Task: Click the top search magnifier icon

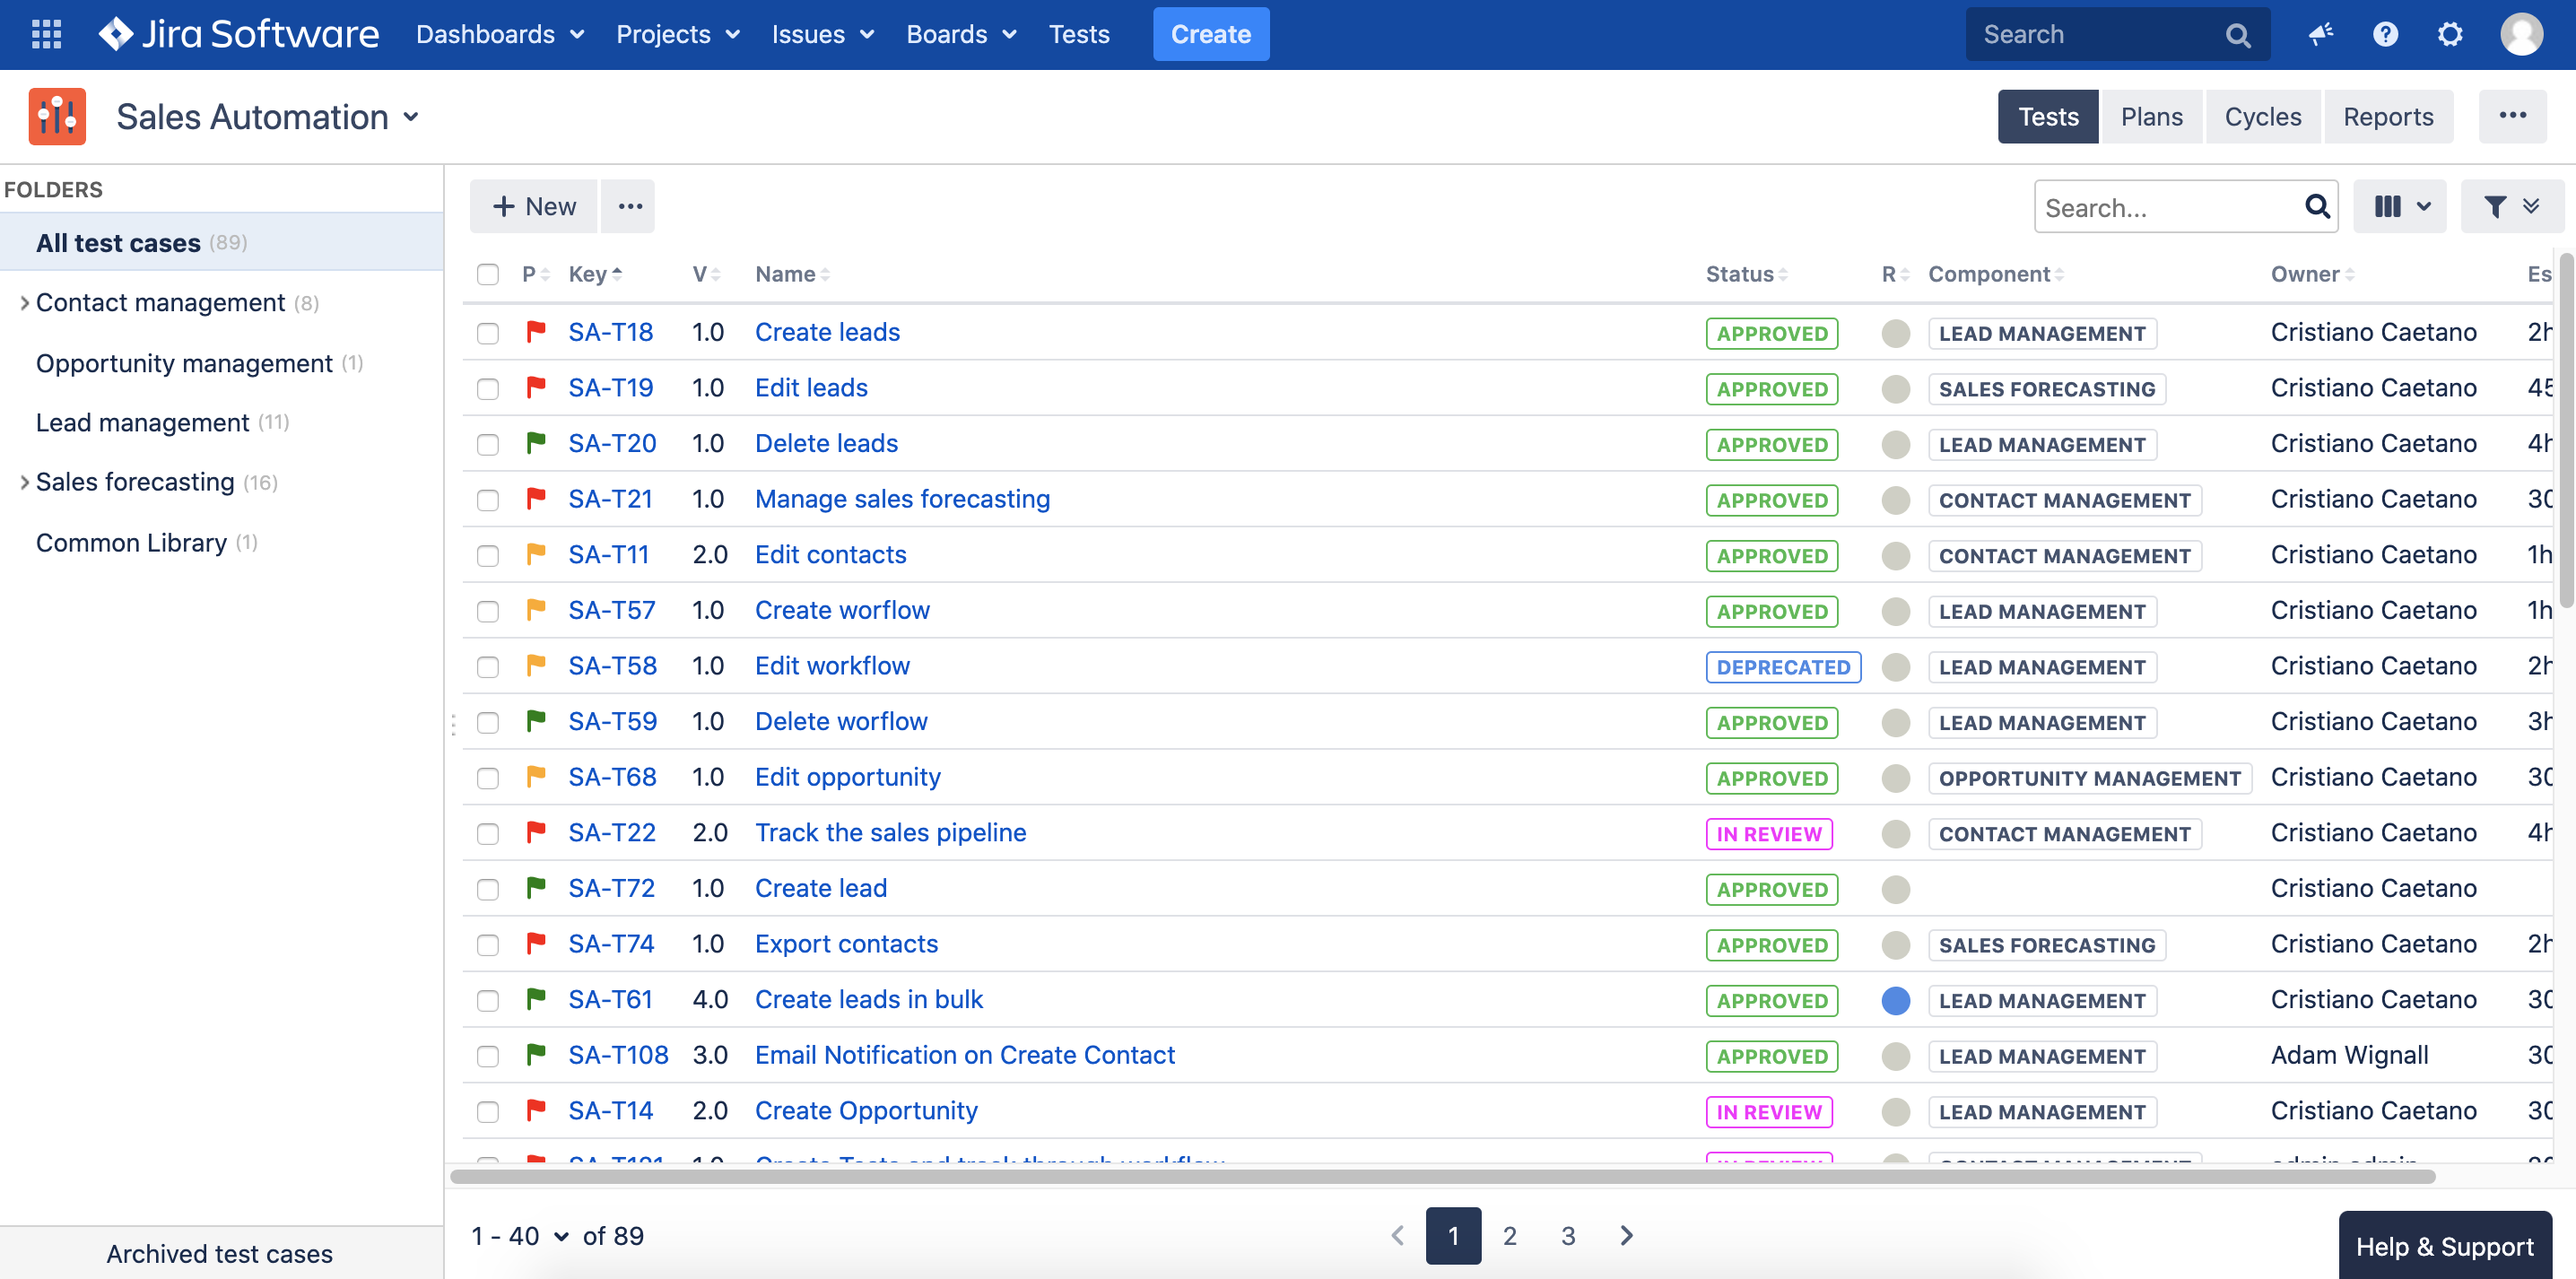Action: 2238,35
